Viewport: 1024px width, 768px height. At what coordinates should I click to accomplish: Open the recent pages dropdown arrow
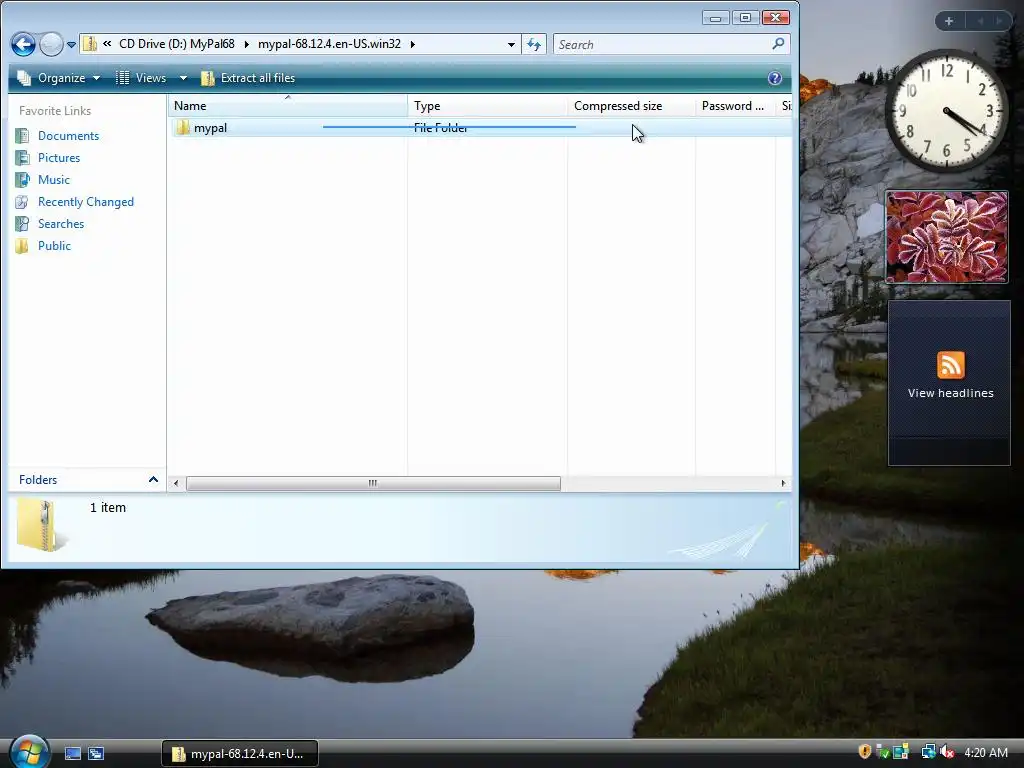pos(71,45)
